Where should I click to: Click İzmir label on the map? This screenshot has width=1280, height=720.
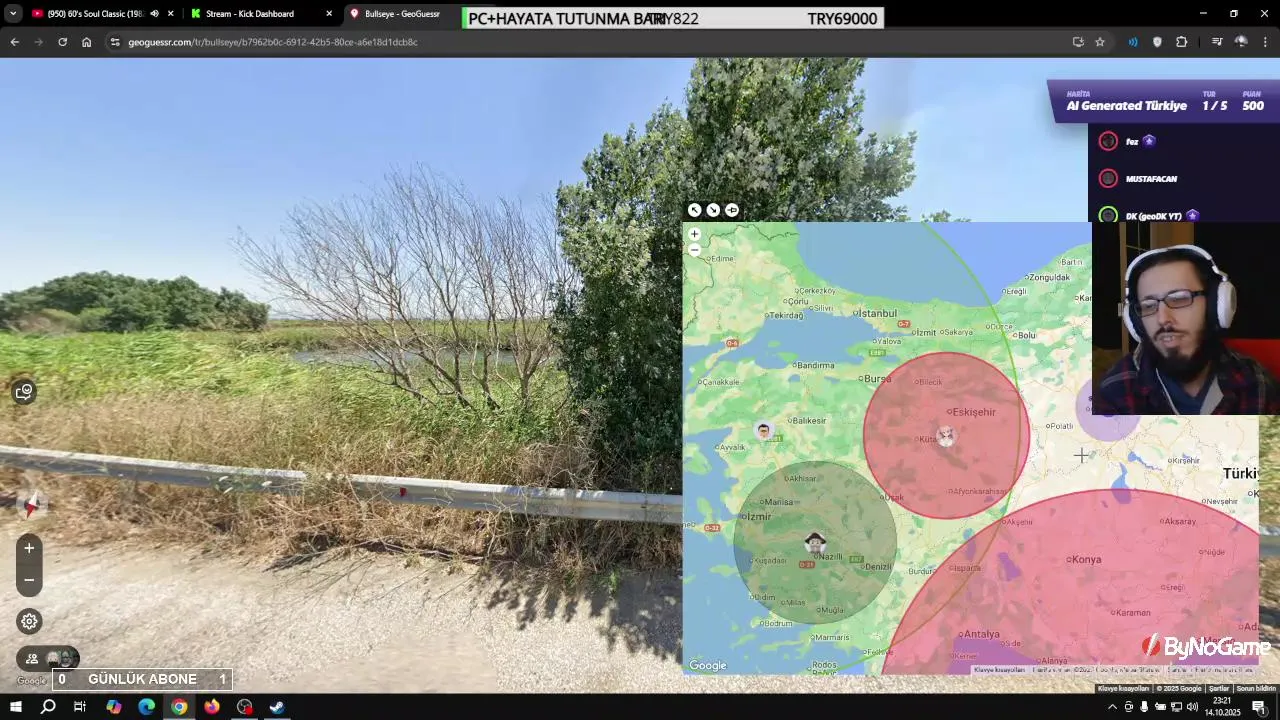coord(760,517)
